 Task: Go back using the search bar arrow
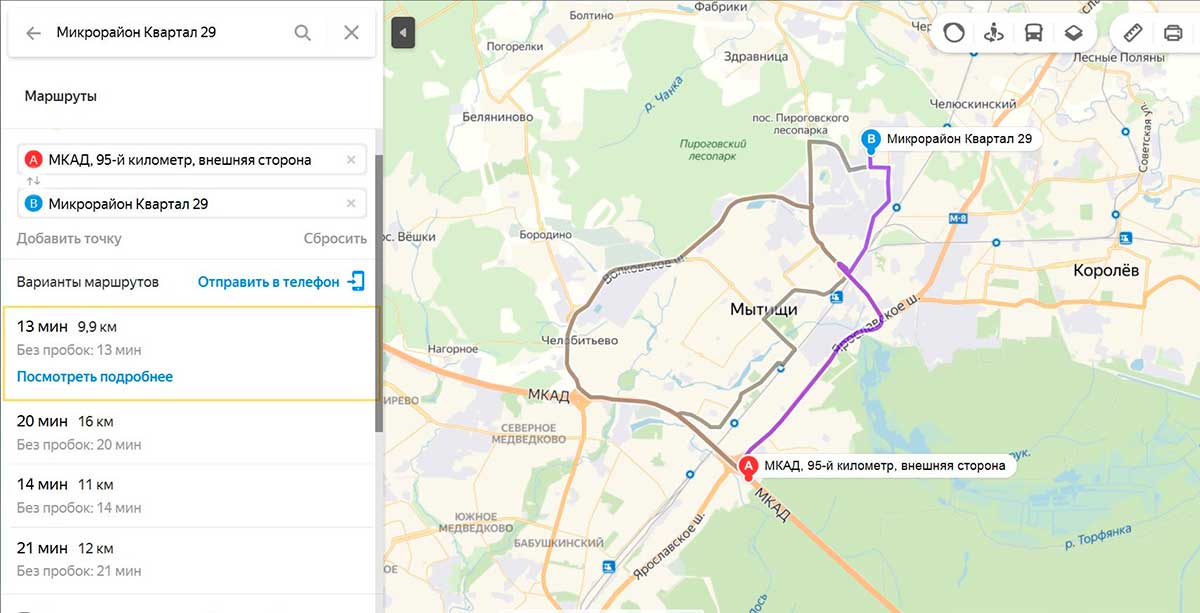pos(33,33)
